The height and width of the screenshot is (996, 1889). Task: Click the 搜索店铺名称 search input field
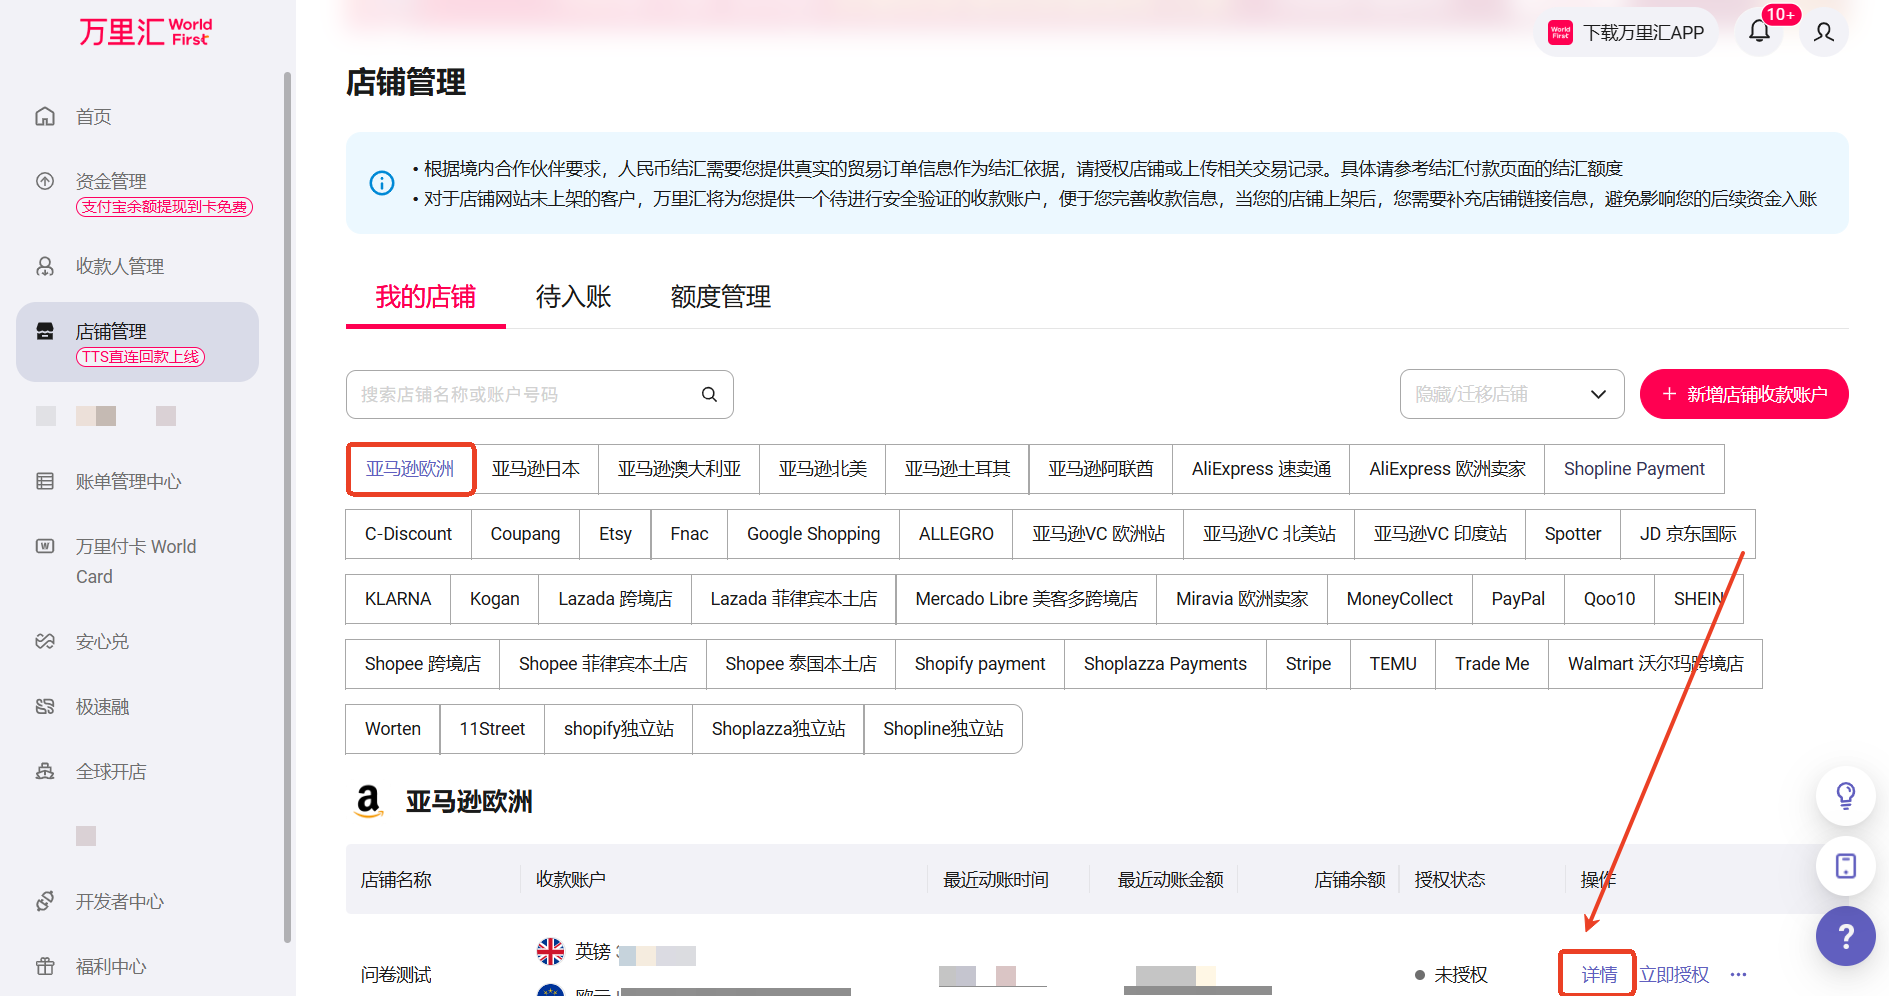coord(525,395)
